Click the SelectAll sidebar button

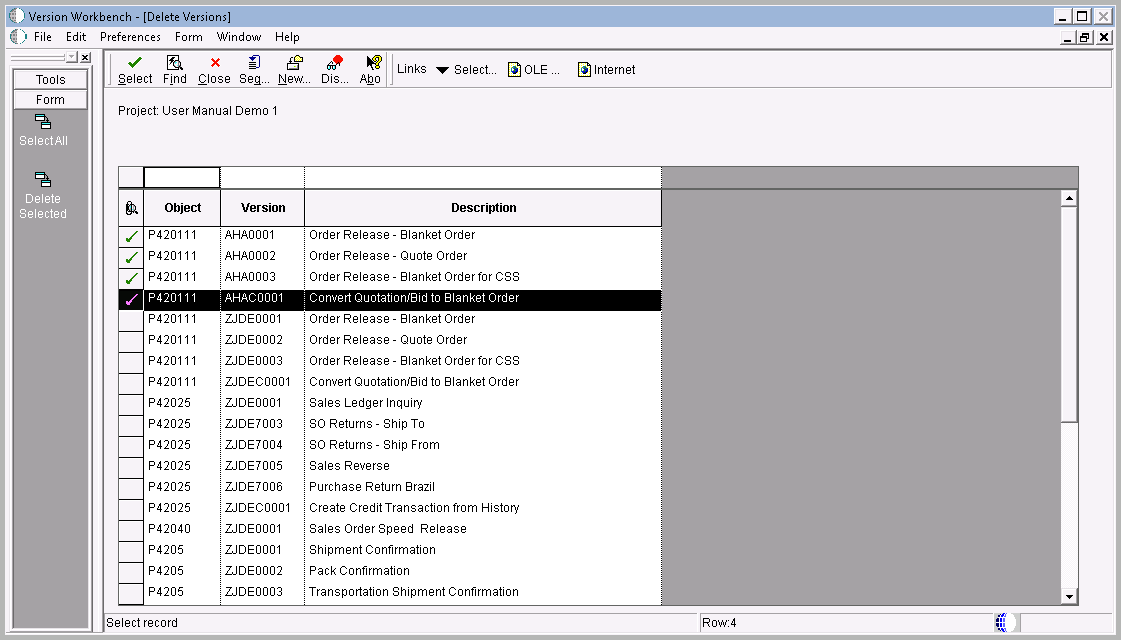tap(43, 132)
